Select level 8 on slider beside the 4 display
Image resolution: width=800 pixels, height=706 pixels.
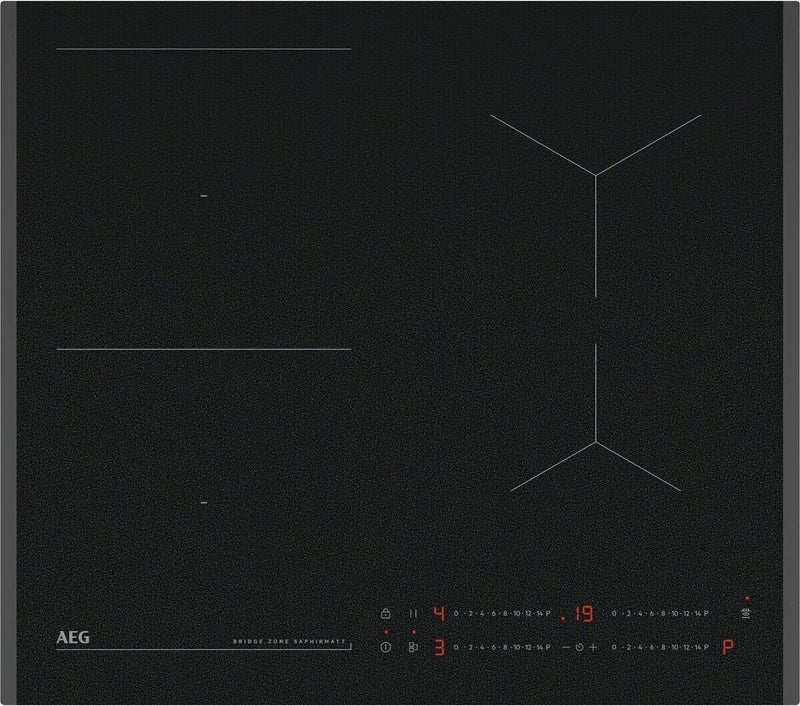coord(506,613)
